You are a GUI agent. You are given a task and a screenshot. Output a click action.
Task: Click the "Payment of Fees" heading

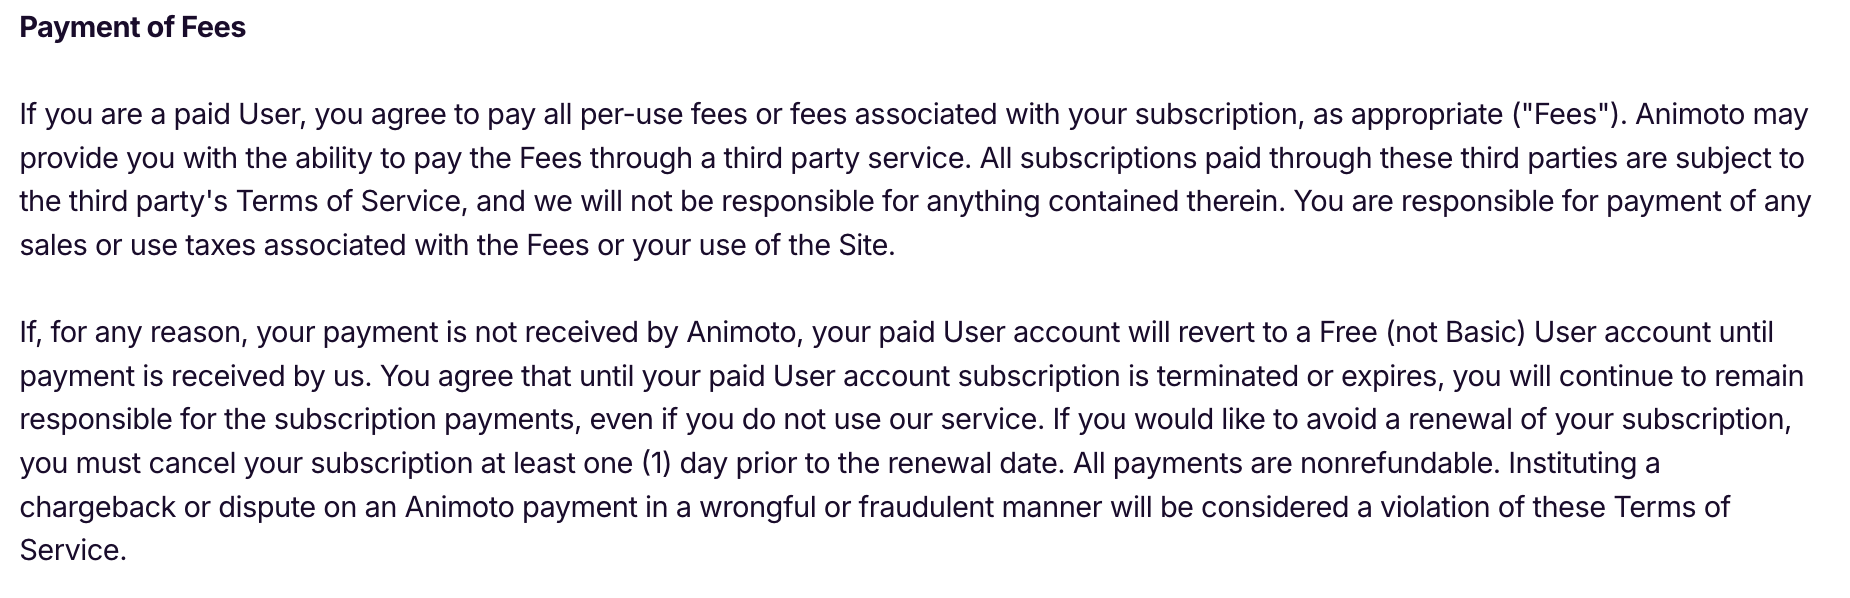pos(132,27)
